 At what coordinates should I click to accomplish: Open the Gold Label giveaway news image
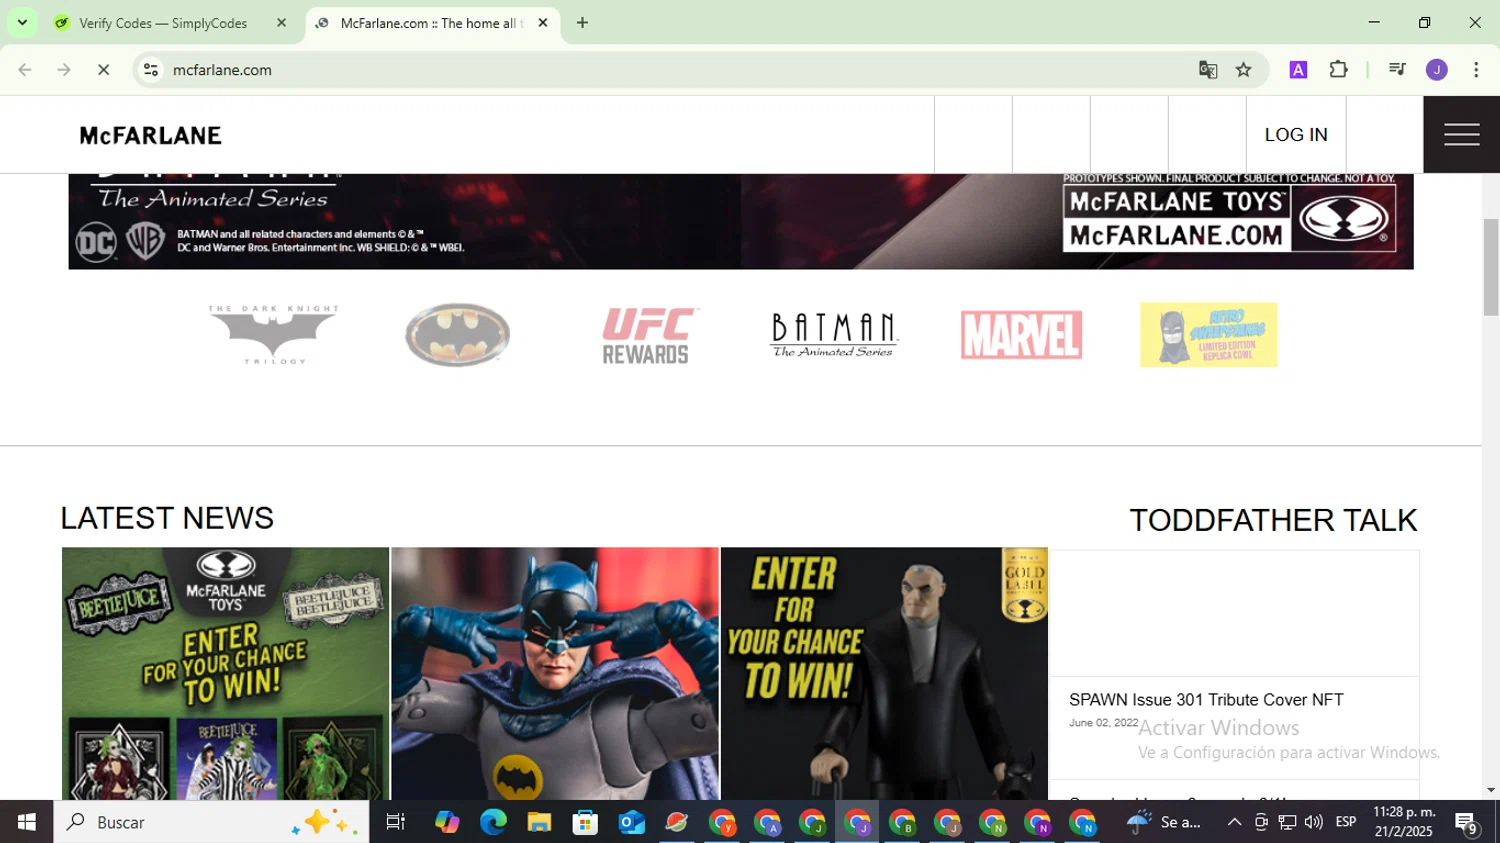point(884,673)
